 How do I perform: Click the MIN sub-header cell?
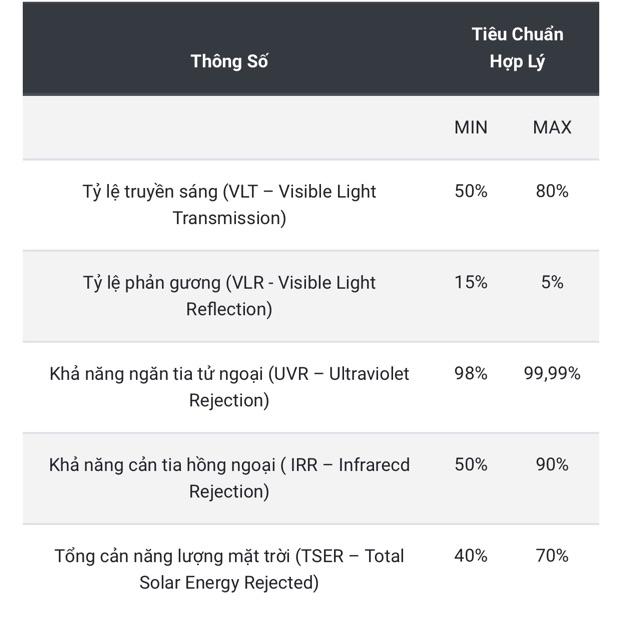click(471, 128)
